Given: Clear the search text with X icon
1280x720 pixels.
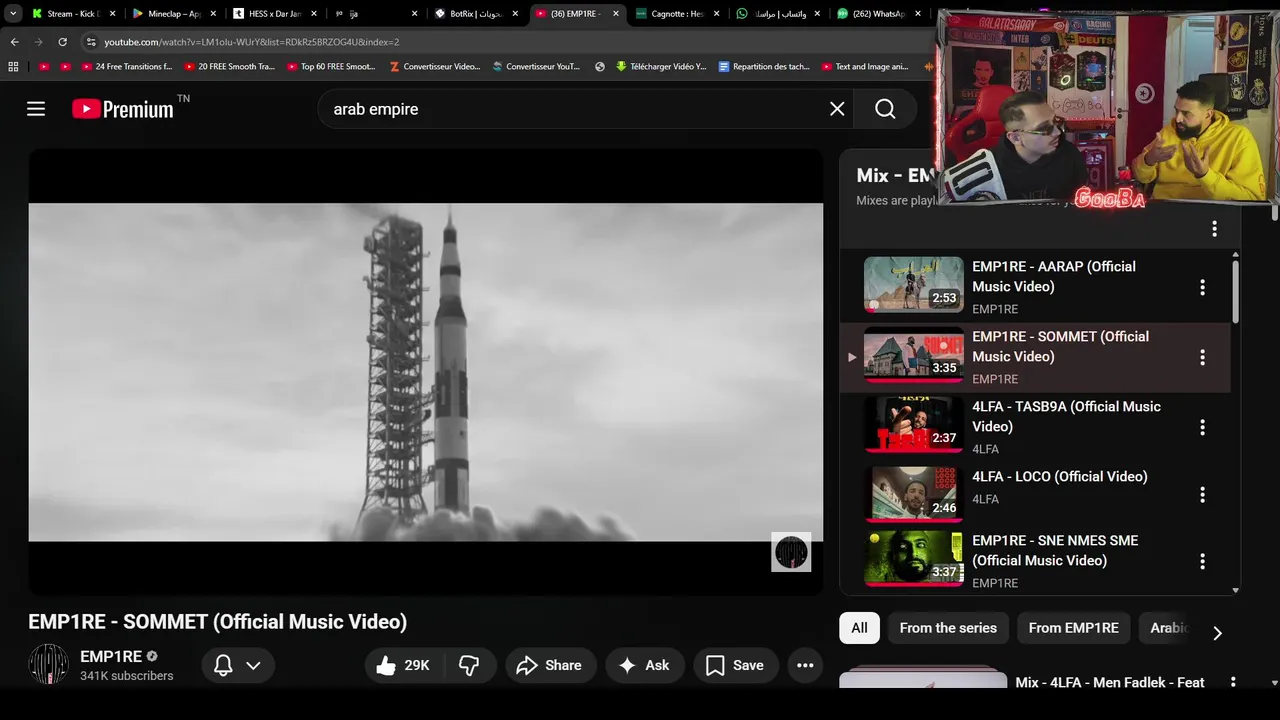Looking at the screenshot, I should [x=837, y=109].
